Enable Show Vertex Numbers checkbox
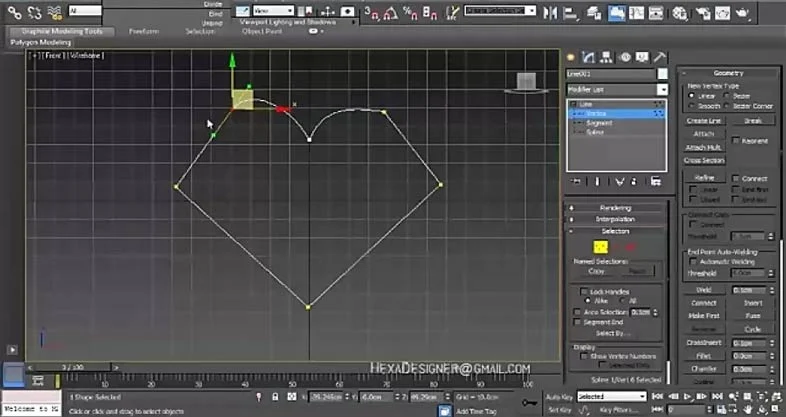This screenshot has height=417, width=786. click(583, 356)
